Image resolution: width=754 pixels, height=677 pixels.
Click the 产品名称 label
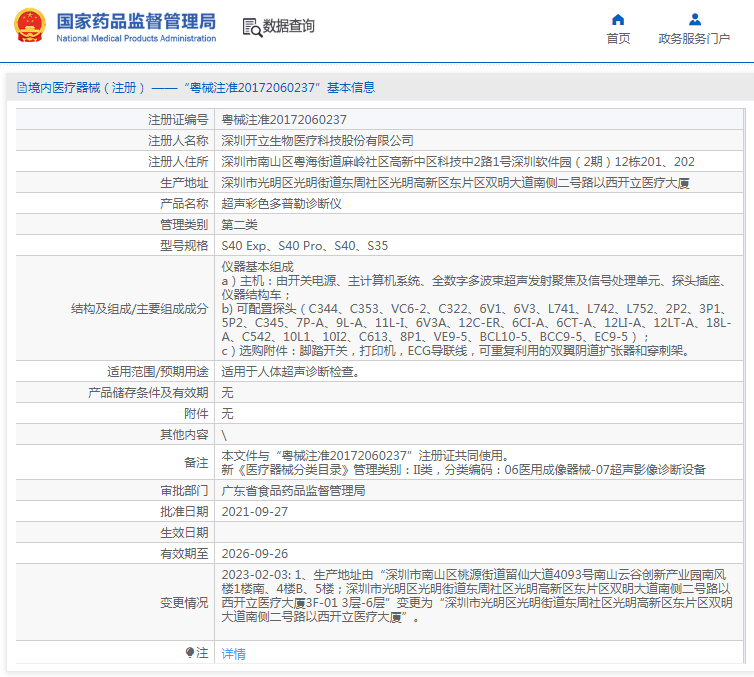(184, 204)
